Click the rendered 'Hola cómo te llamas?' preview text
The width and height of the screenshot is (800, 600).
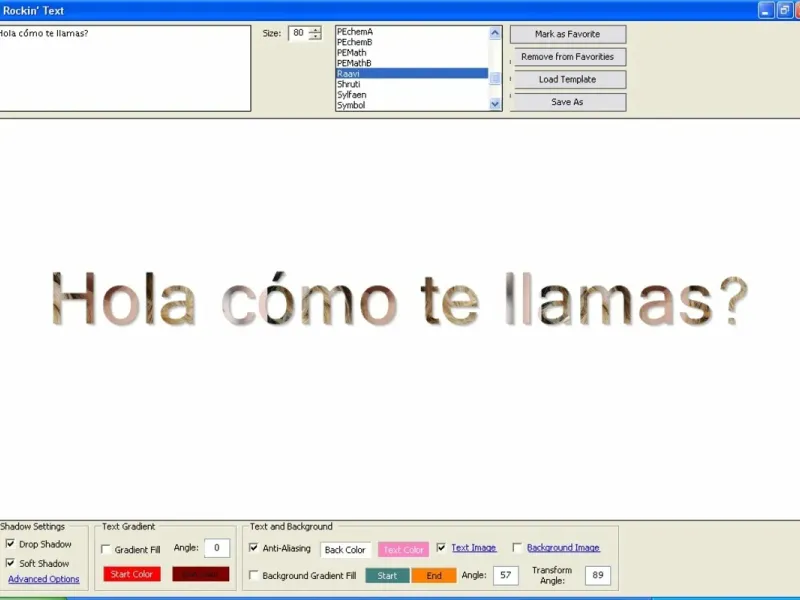tap(400, 299)
